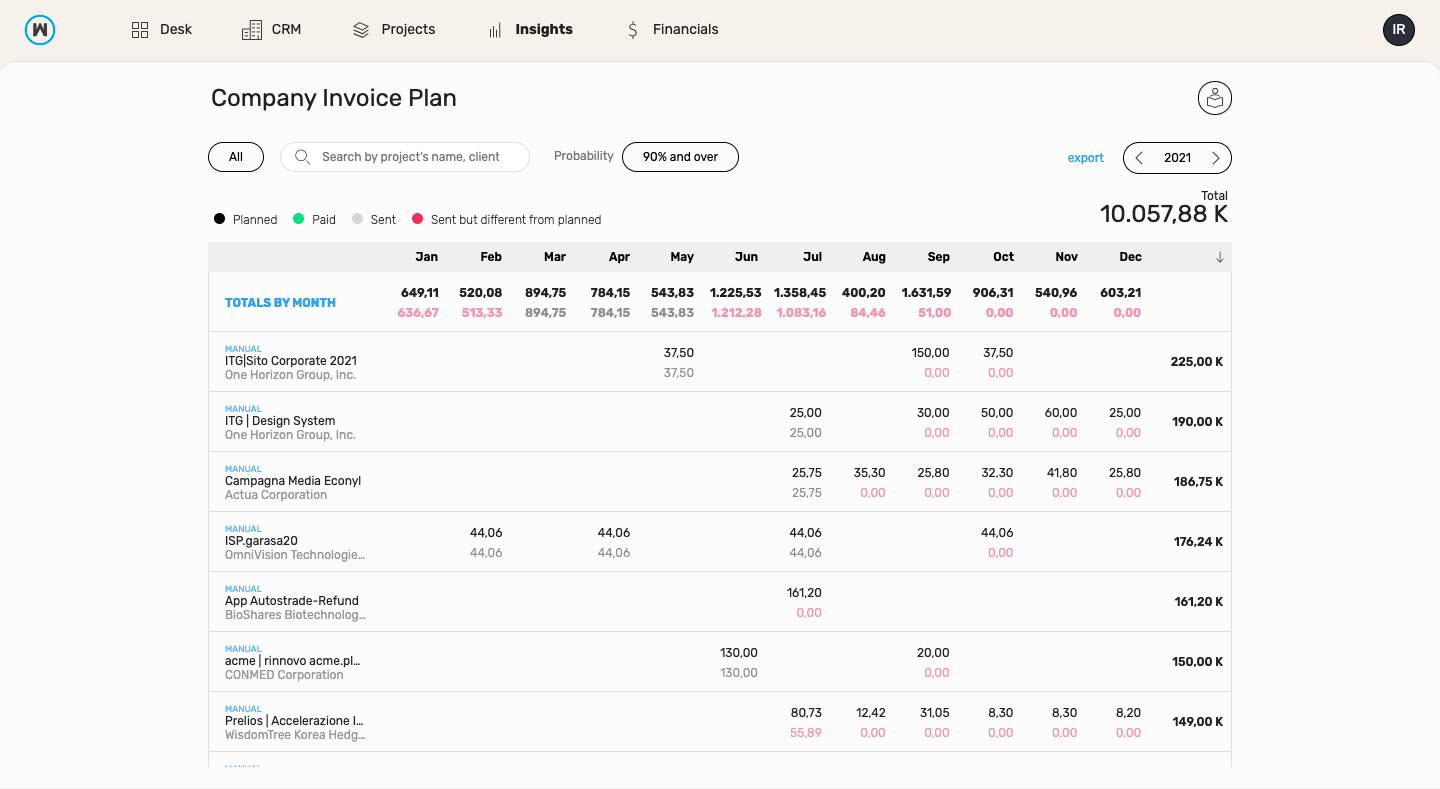Click the app logo in top-left corner

40,30
